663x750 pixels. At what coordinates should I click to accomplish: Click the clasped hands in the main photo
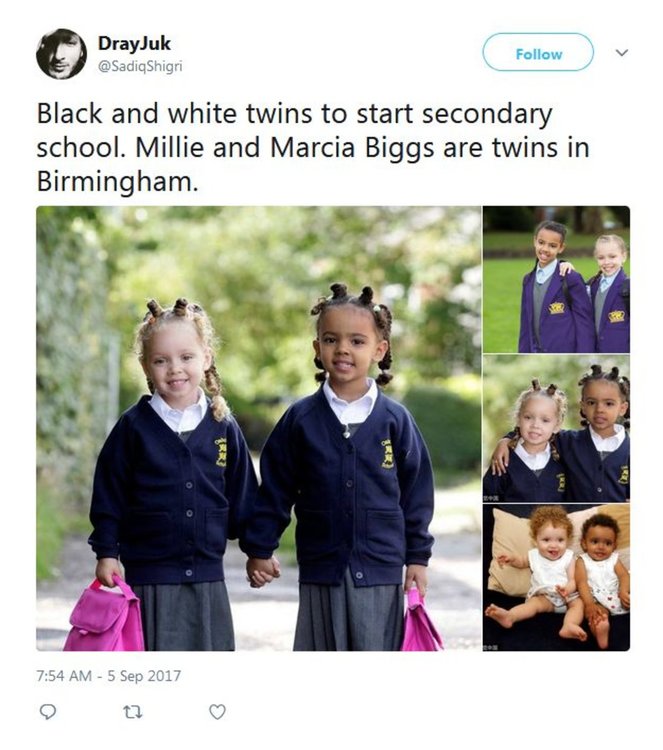[263, 571]
